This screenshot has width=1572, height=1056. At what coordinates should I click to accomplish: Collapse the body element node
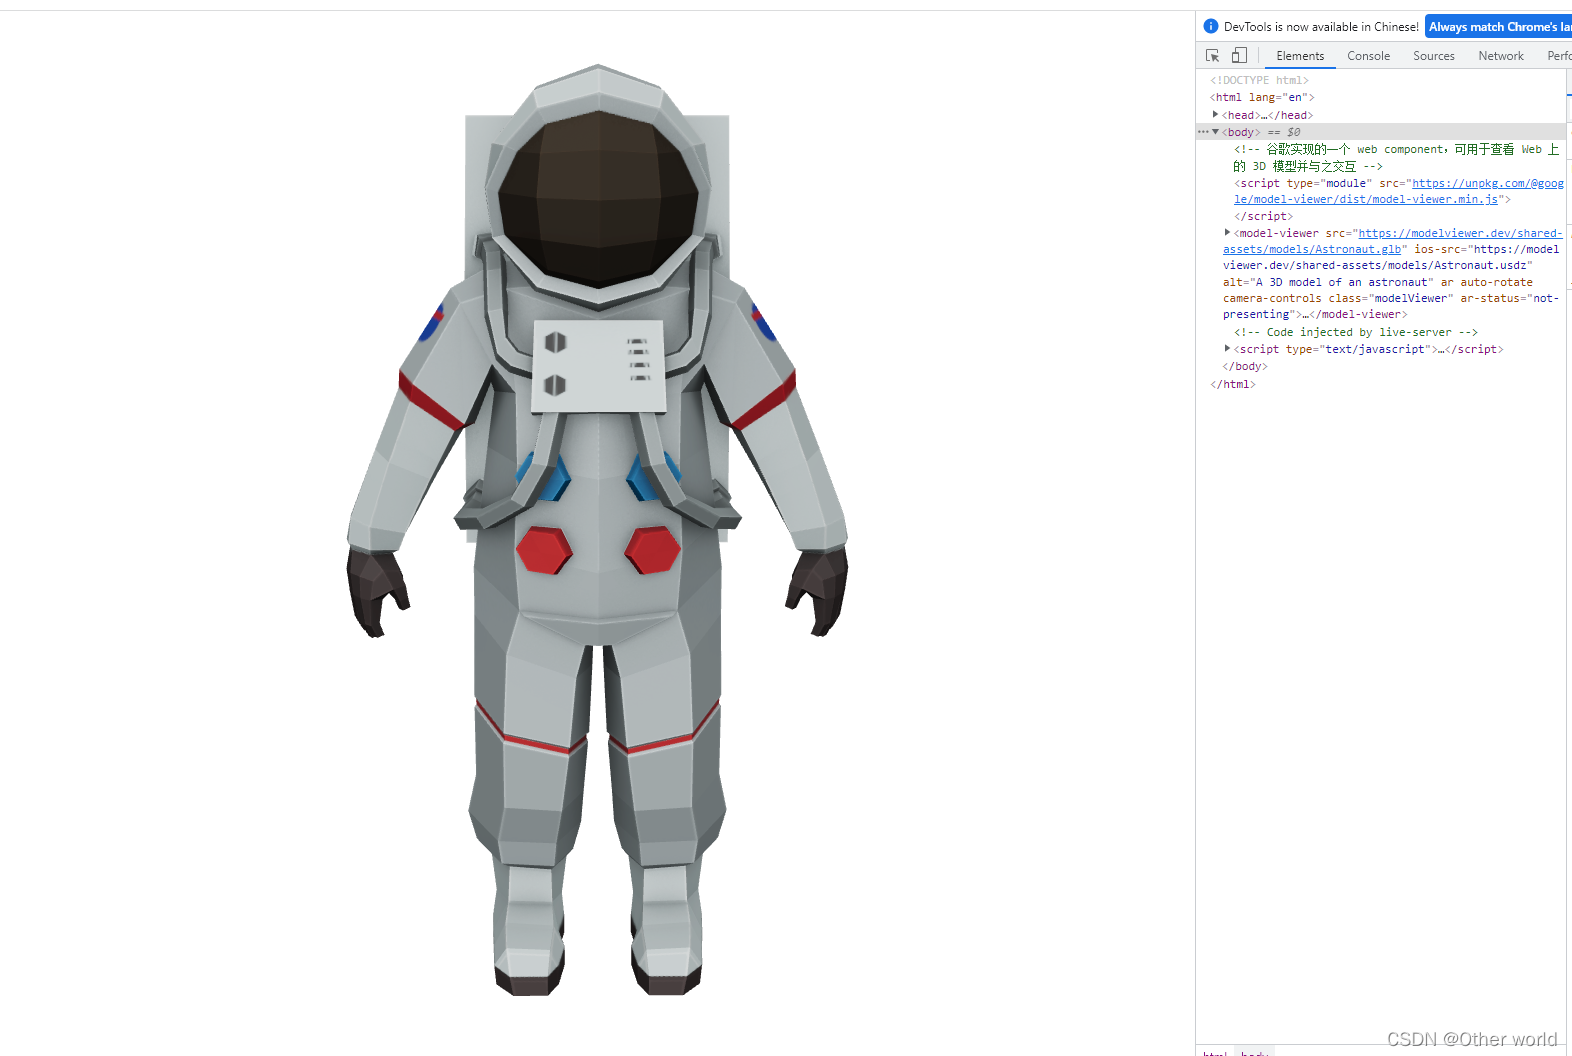tap(1215, 132)
